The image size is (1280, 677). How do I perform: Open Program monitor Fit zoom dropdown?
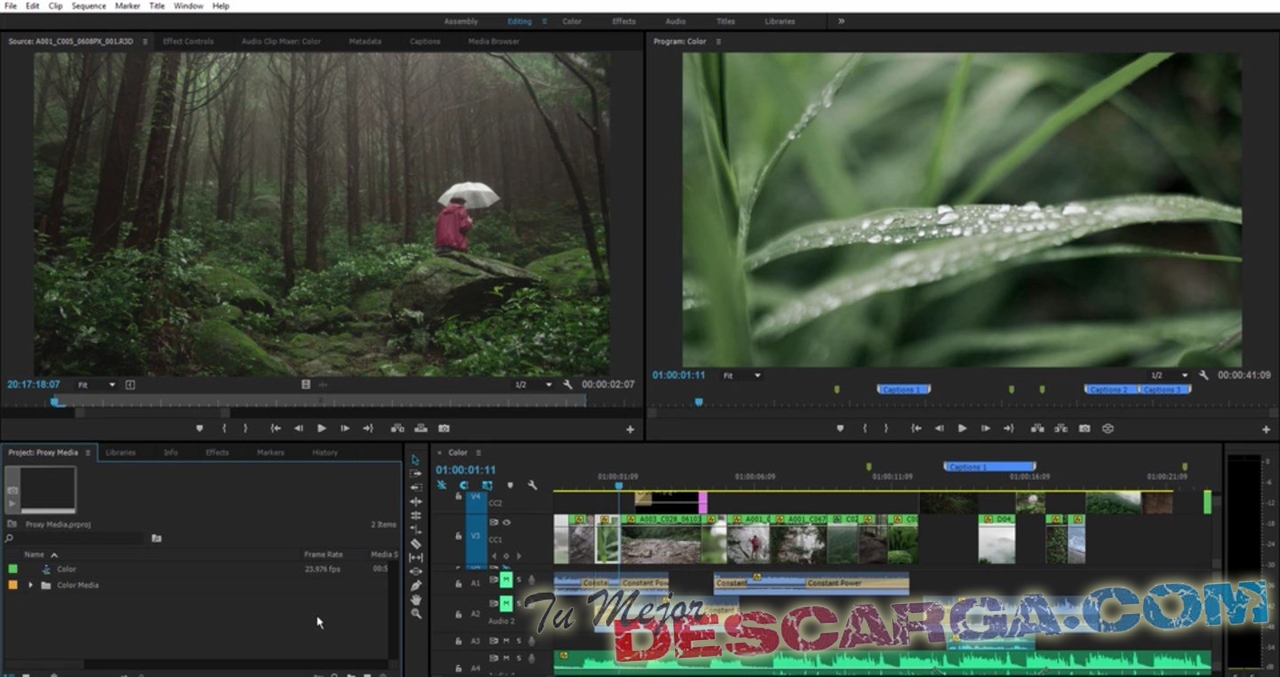(x=741, y=375)
